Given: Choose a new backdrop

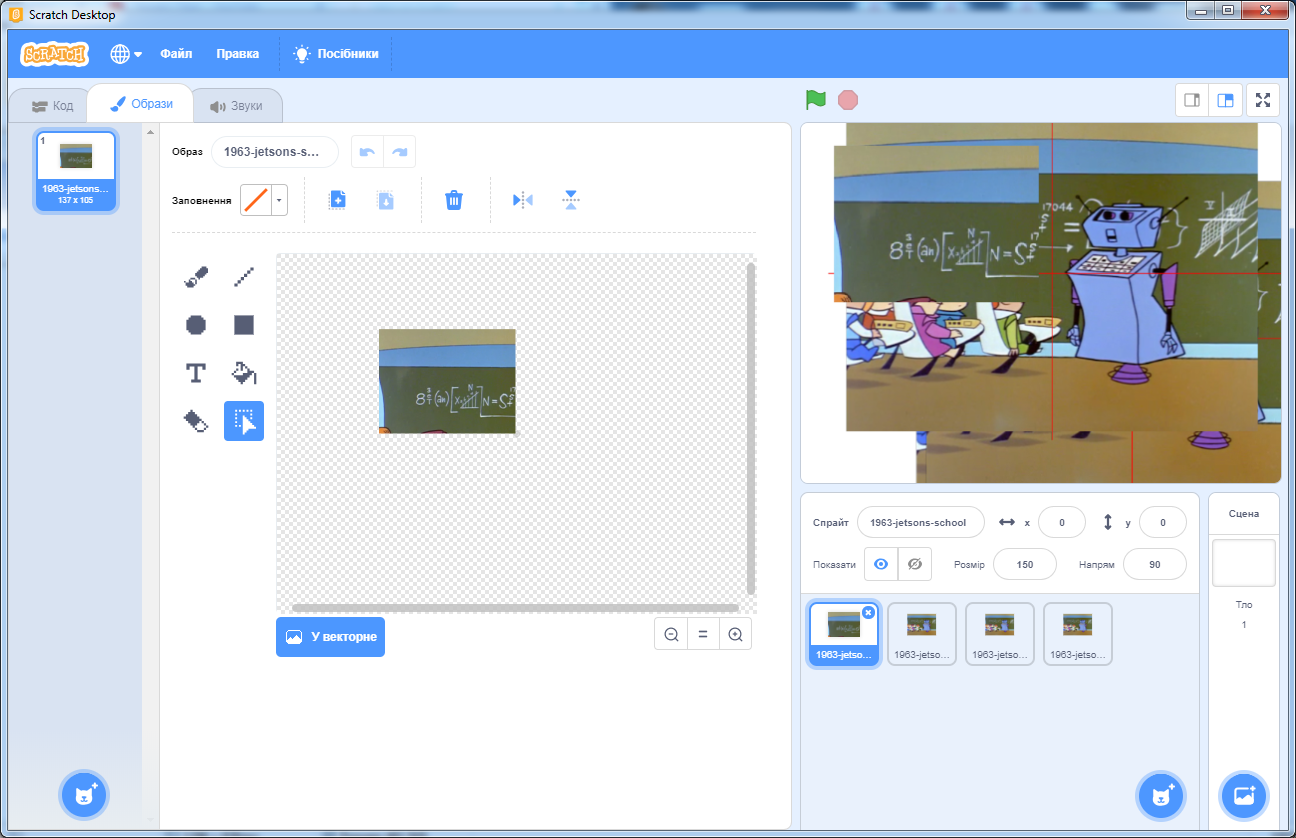Looking at the screenshot, I should 1244,795.
